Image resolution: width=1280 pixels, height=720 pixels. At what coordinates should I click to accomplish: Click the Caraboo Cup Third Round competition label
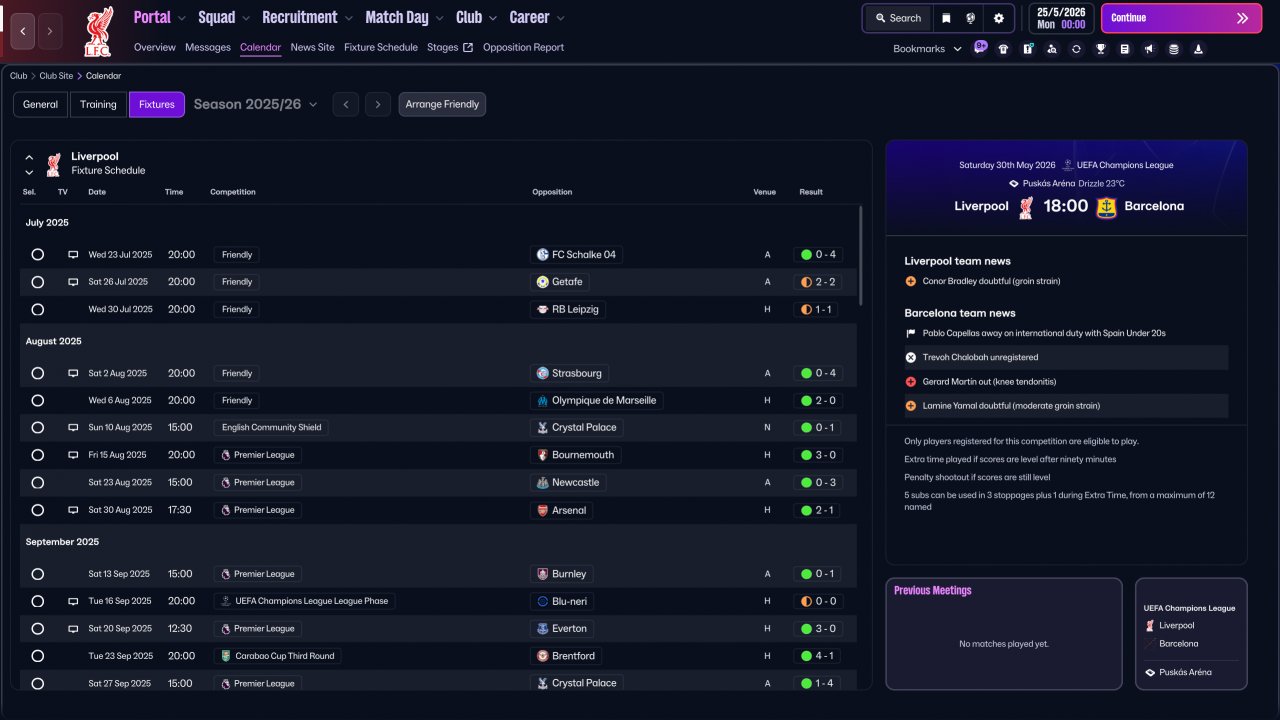[x=279, y=656]
